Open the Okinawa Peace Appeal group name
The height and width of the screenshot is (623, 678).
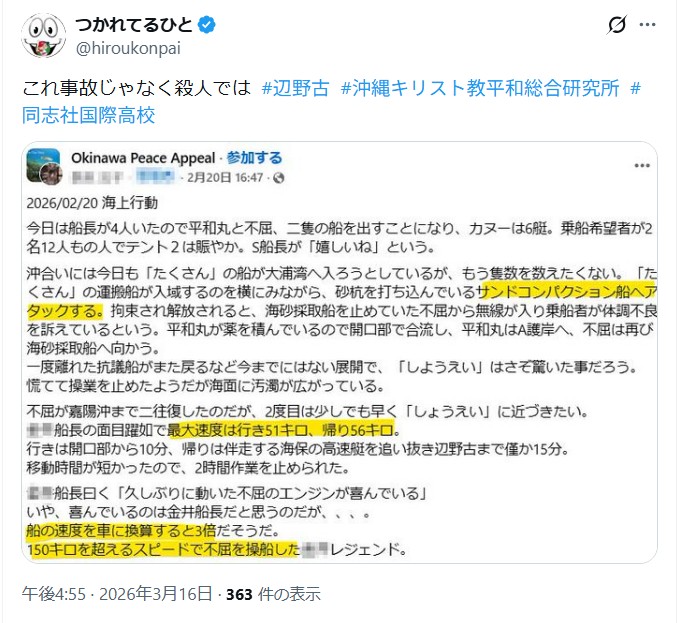pyautogui.click(x=143, y=158)
